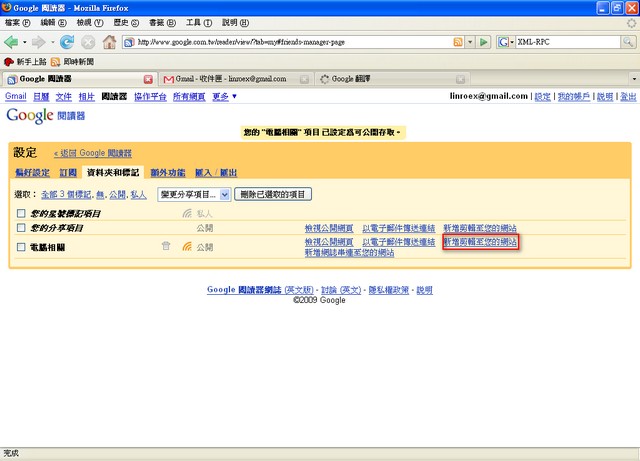Open the 我的帳戶 link
Image resolution: width=640 pixels, height=461 pixels.
[573, 97]
